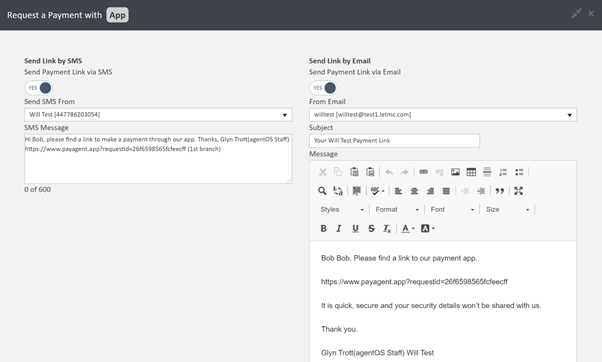Click the 'Thank you.' line in message
This screenshot has width=602, height=362.
339,329
